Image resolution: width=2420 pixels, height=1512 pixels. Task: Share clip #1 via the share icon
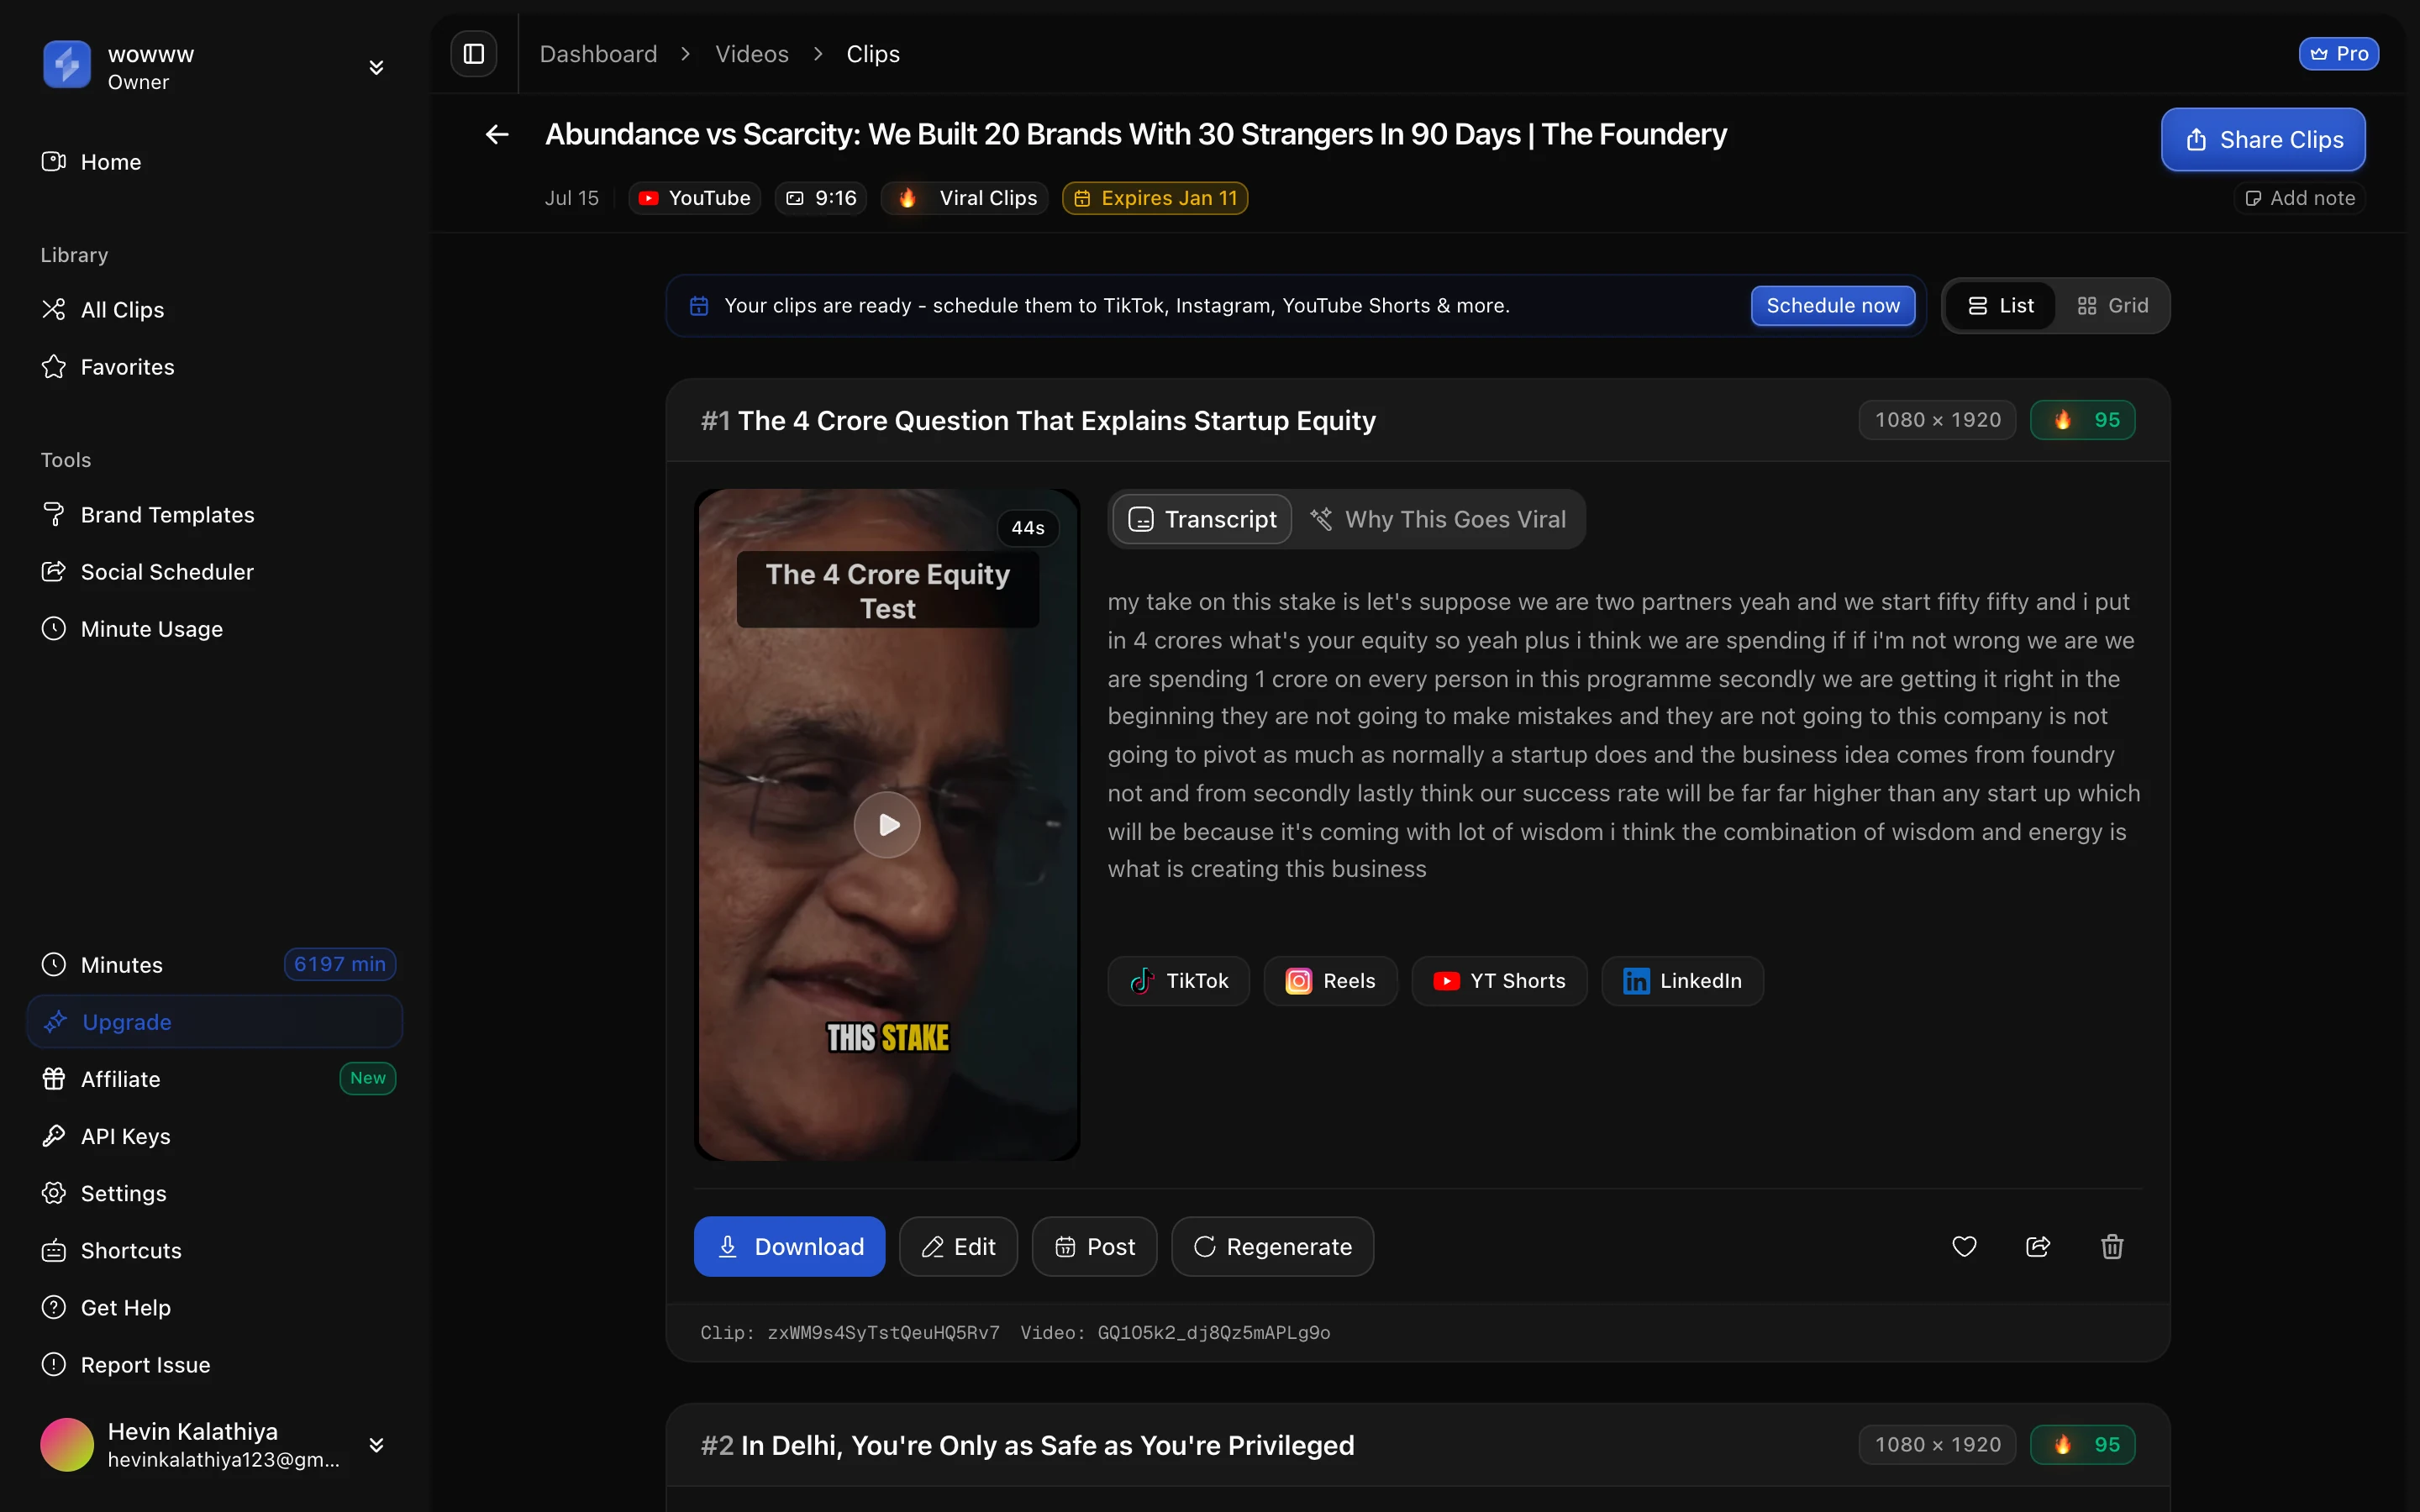(2038, 1246)
